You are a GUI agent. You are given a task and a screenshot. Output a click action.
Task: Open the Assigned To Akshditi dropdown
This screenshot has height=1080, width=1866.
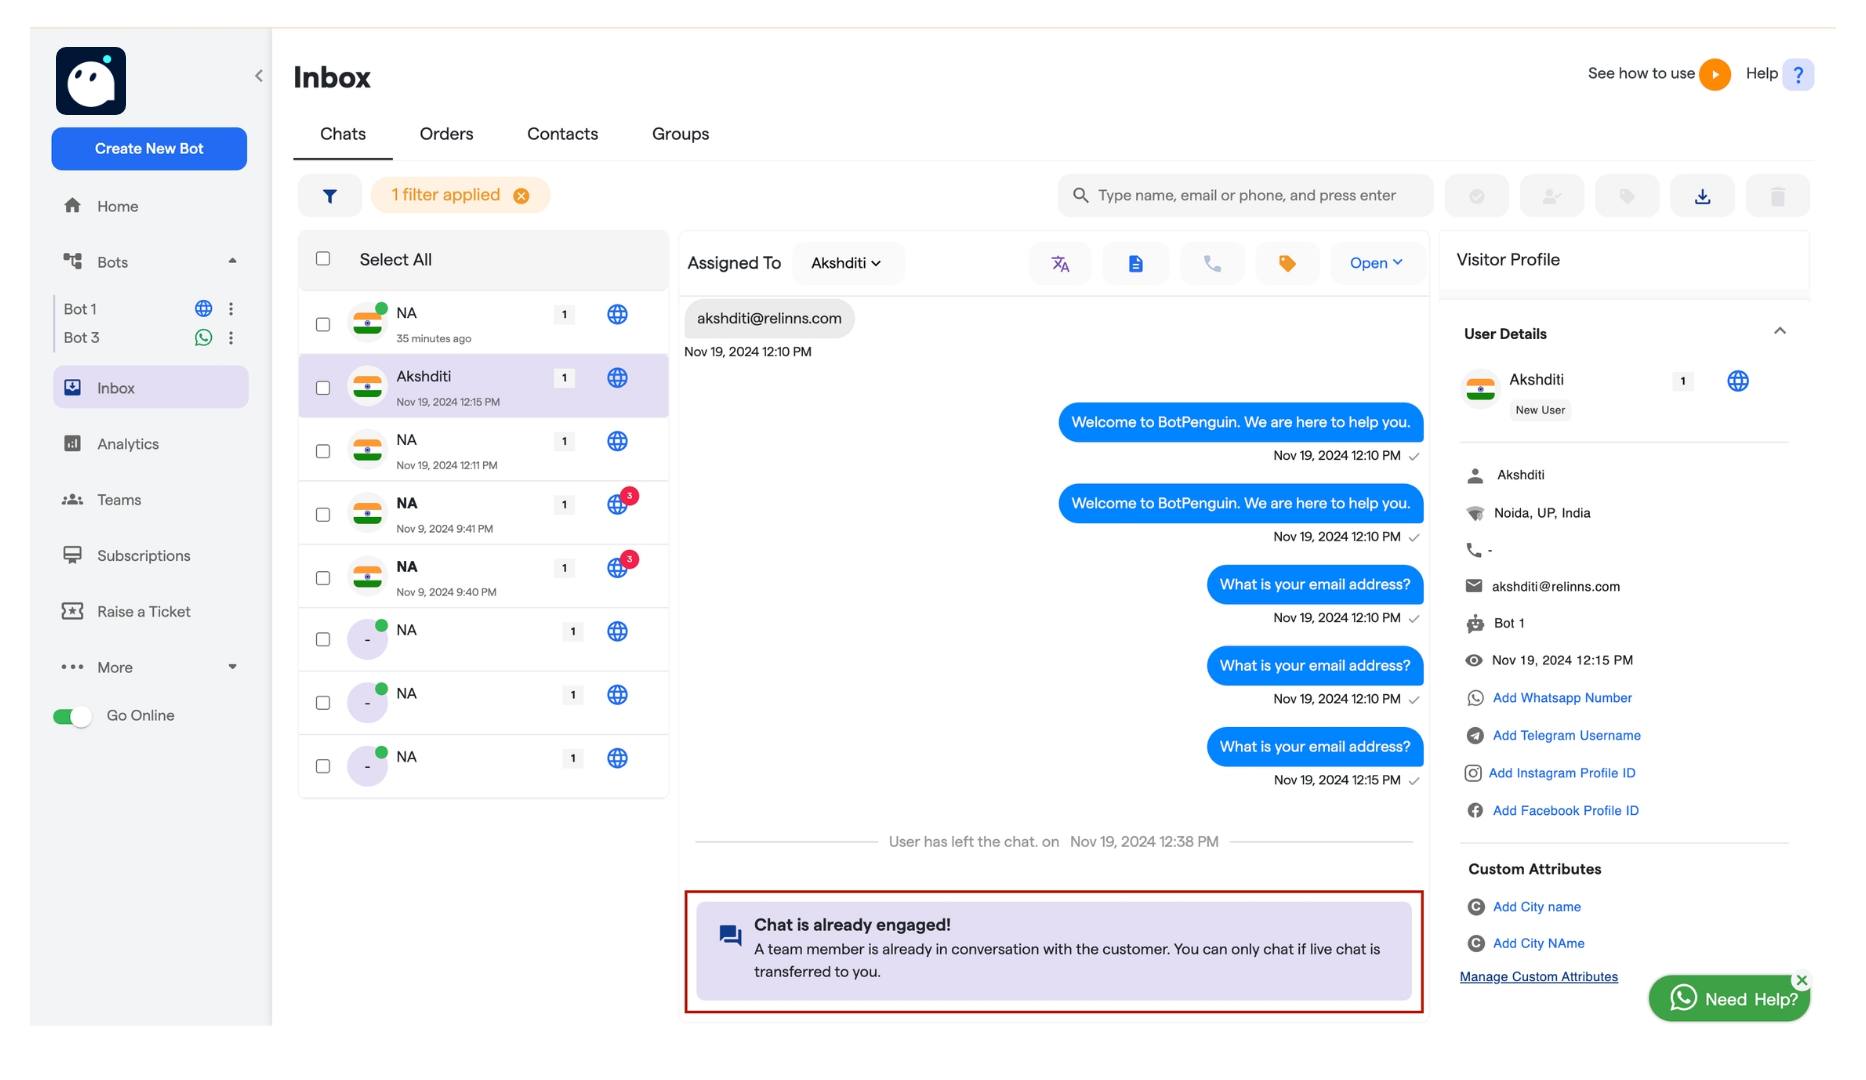click(x=847, y=263)
